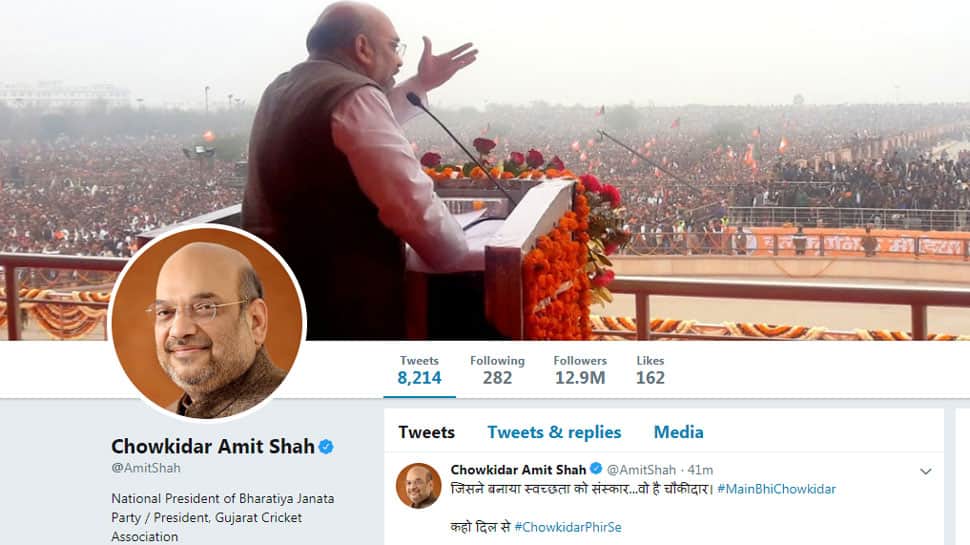Screen dimensions: 970x545
Task: Click the @AmitShah handle under profile name
Action: (x=146, y=468)
